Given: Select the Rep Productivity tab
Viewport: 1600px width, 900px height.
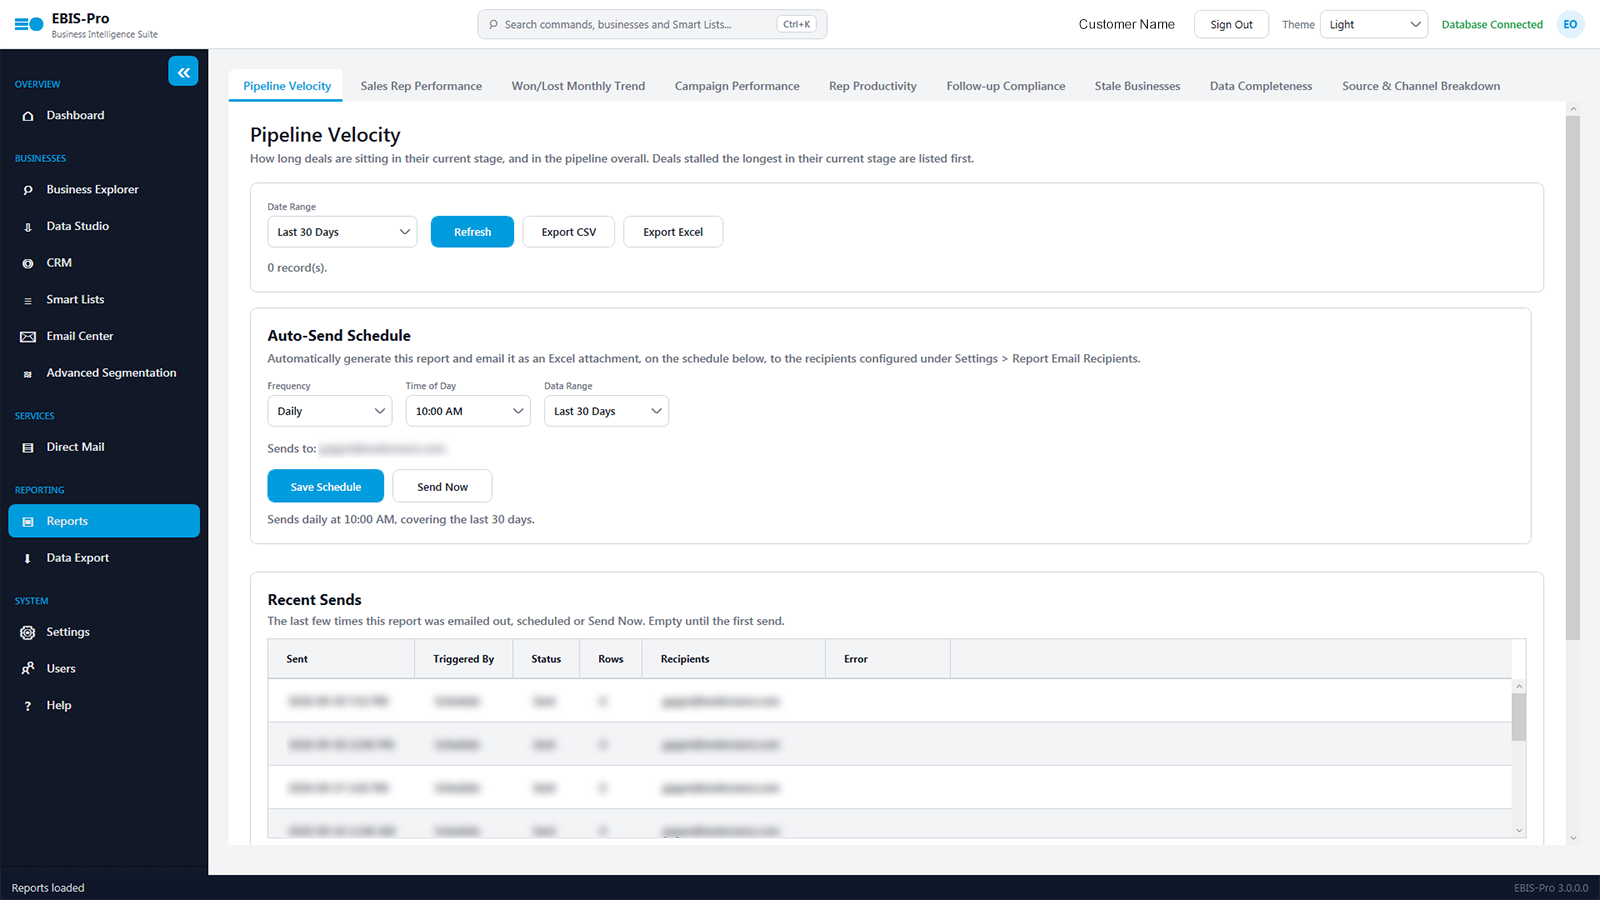Looking at the screenshot, I should coord(873,86).
